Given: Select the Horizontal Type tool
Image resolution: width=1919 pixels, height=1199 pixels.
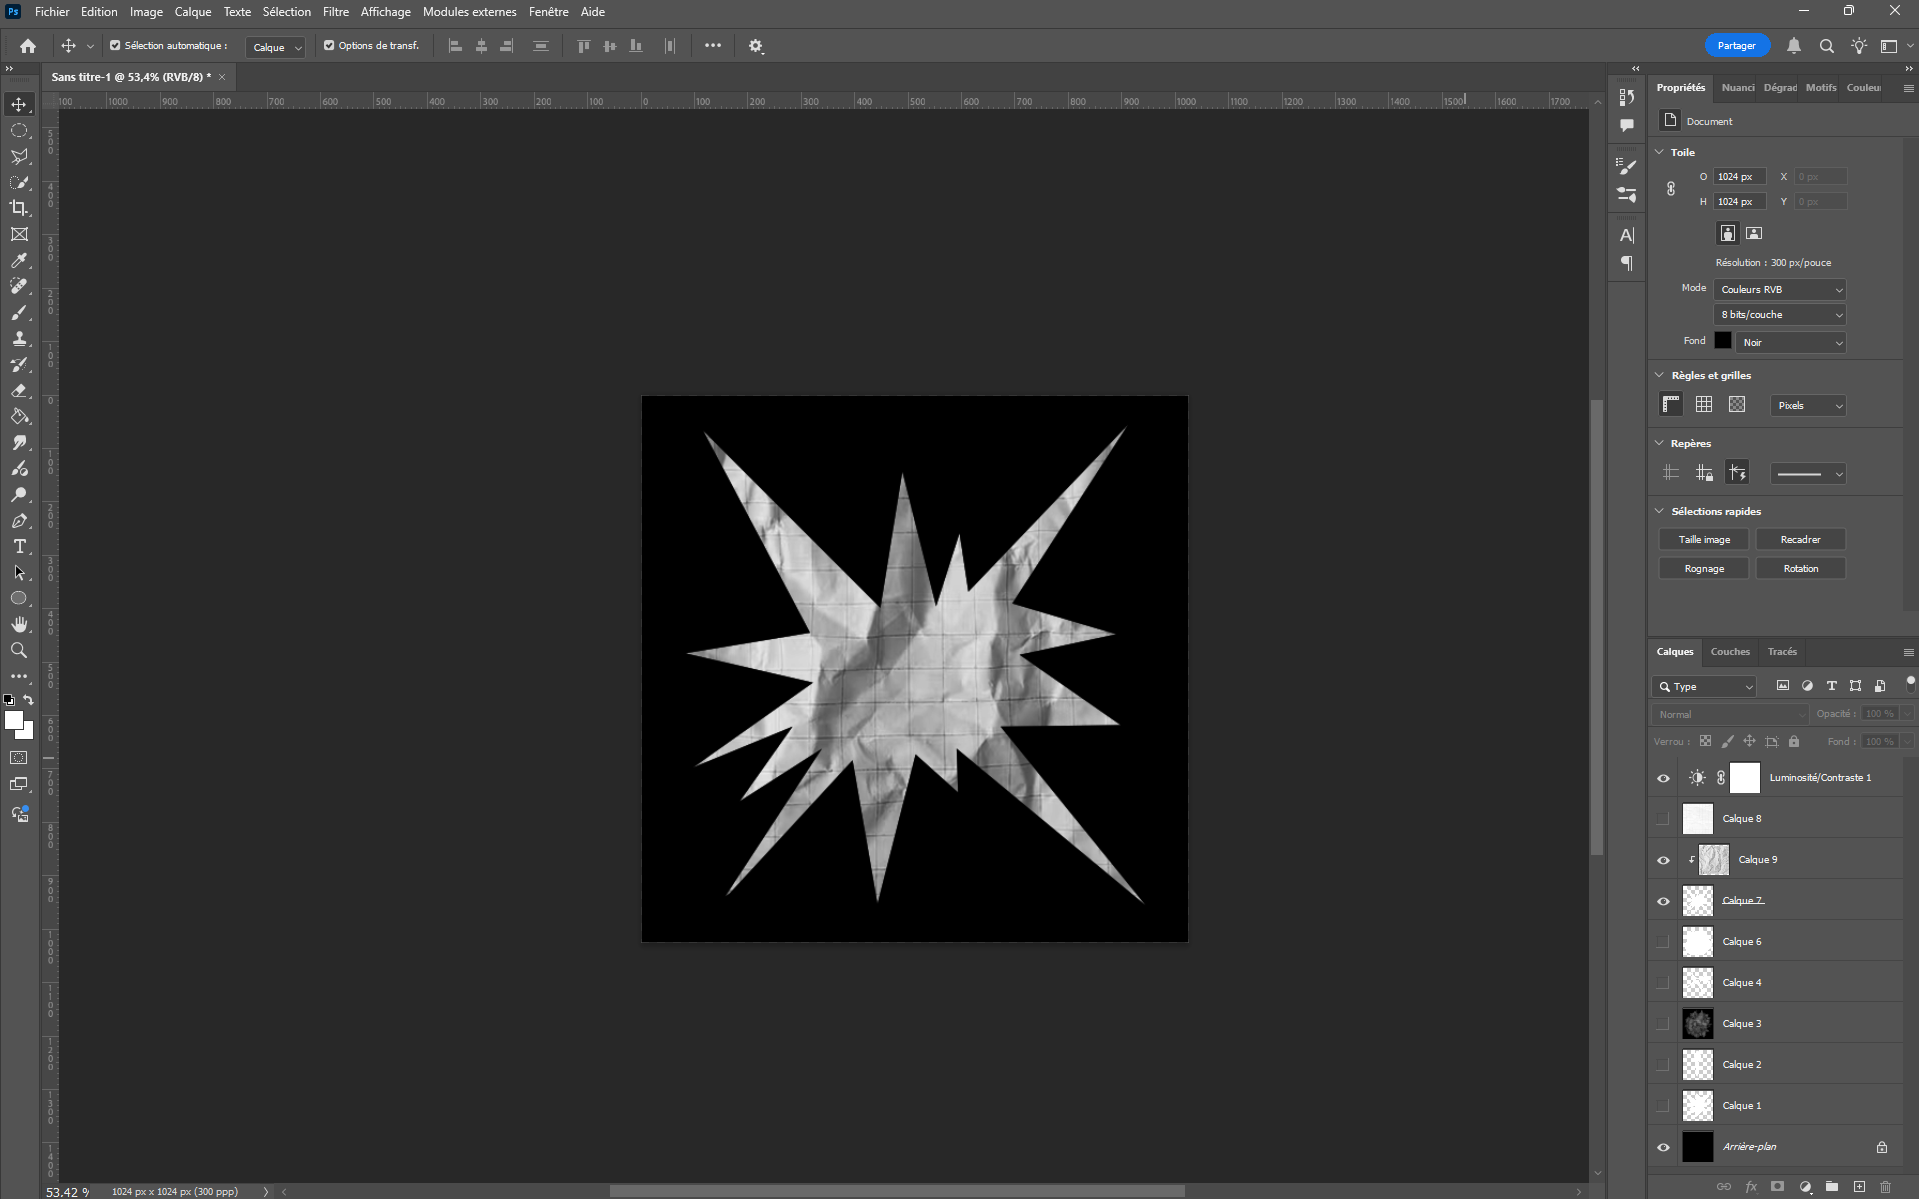Looking at the screenshot, I should click(19, 546).
